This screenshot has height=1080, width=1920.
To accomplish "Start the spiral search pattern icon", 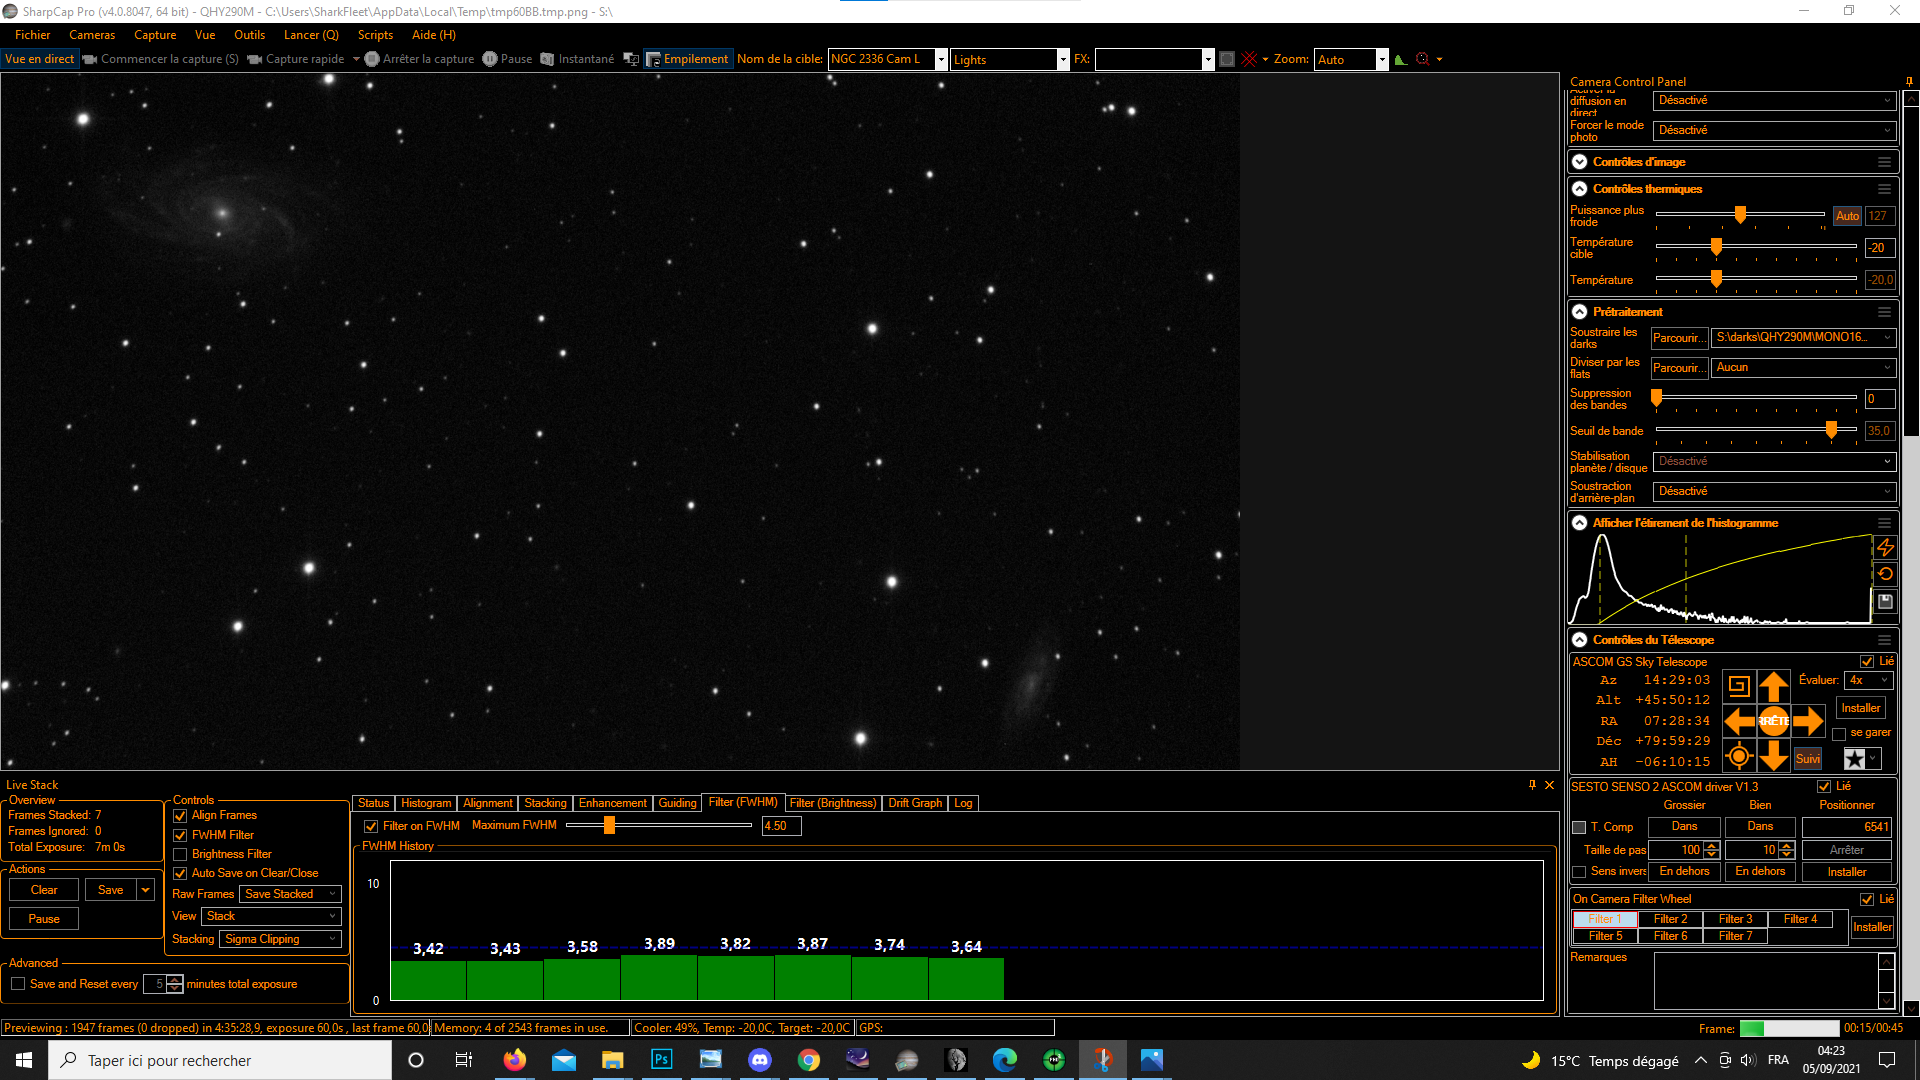I will (x=1739, y=686).
